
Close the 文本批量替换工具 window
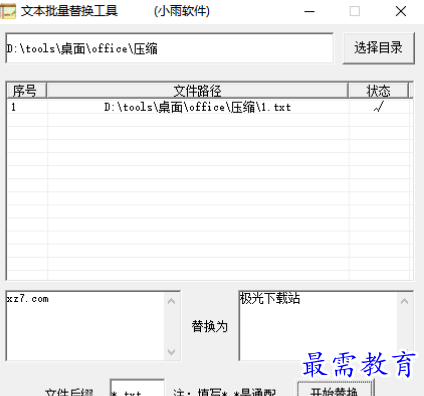pos(401,11)
